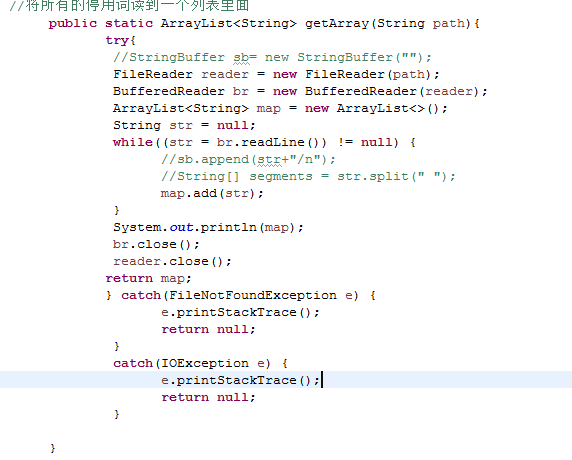Click the getArray method name
The height and width of the screenshot is (460, 572).
[337, 24]
